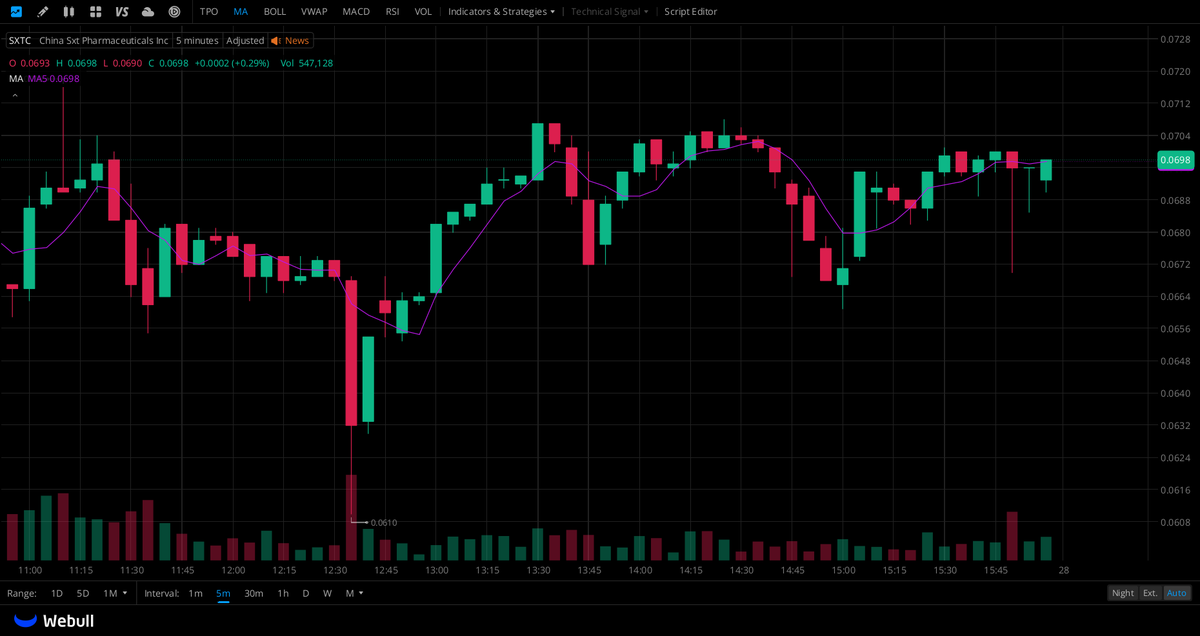Toggle the VOL indicator
Viewport: 1200px width, 636px height.
(x=423, y=12)
